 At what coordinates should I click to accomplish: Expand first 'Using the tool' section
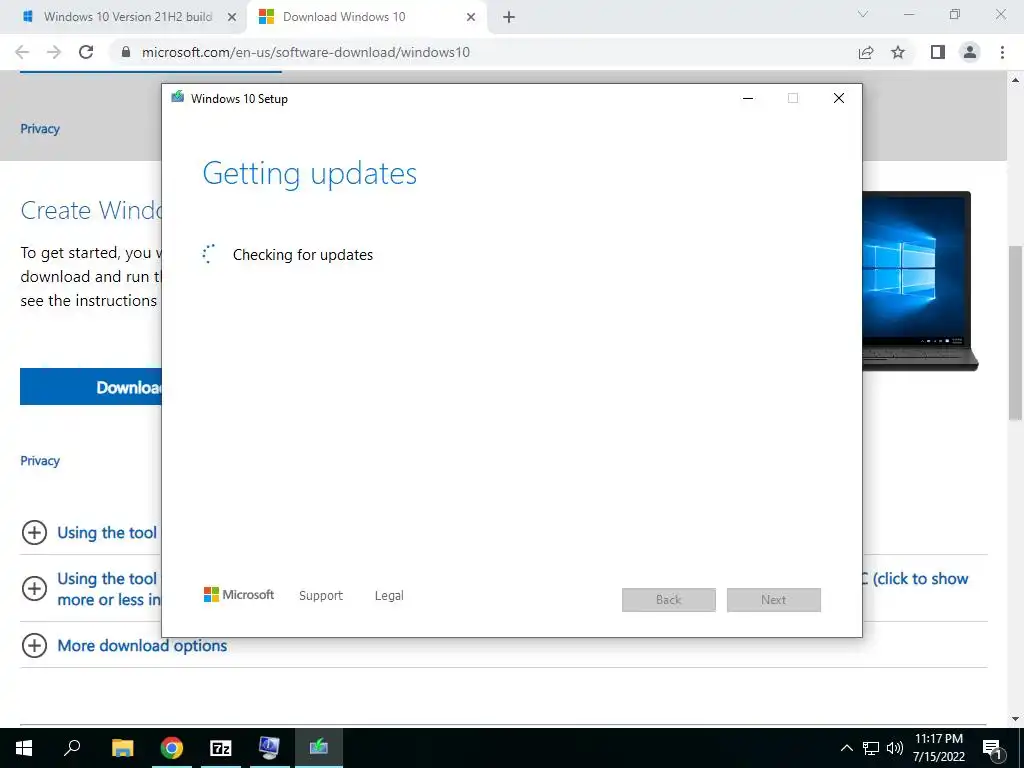34,532
